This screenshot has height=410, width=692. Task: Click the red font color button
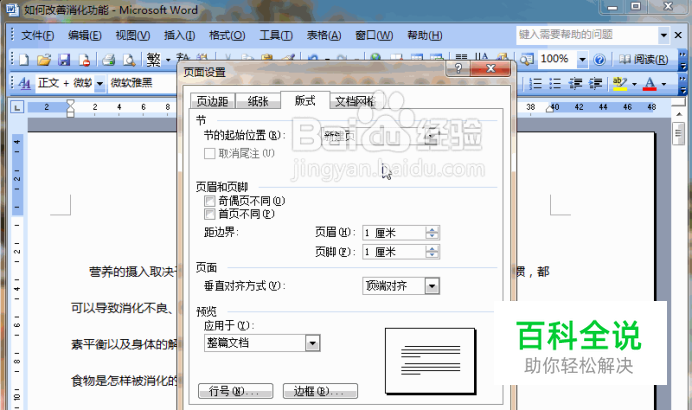650,83
